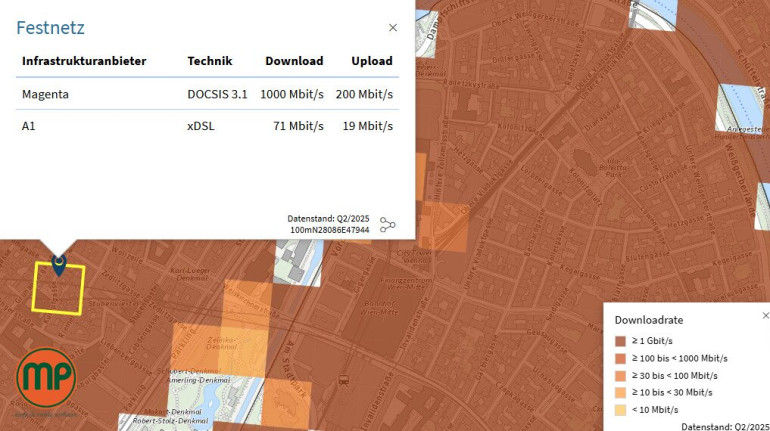Select the < 10 Mbit/s legend swatch
This screenshot has width=770, height=431.
coord(620,409)
